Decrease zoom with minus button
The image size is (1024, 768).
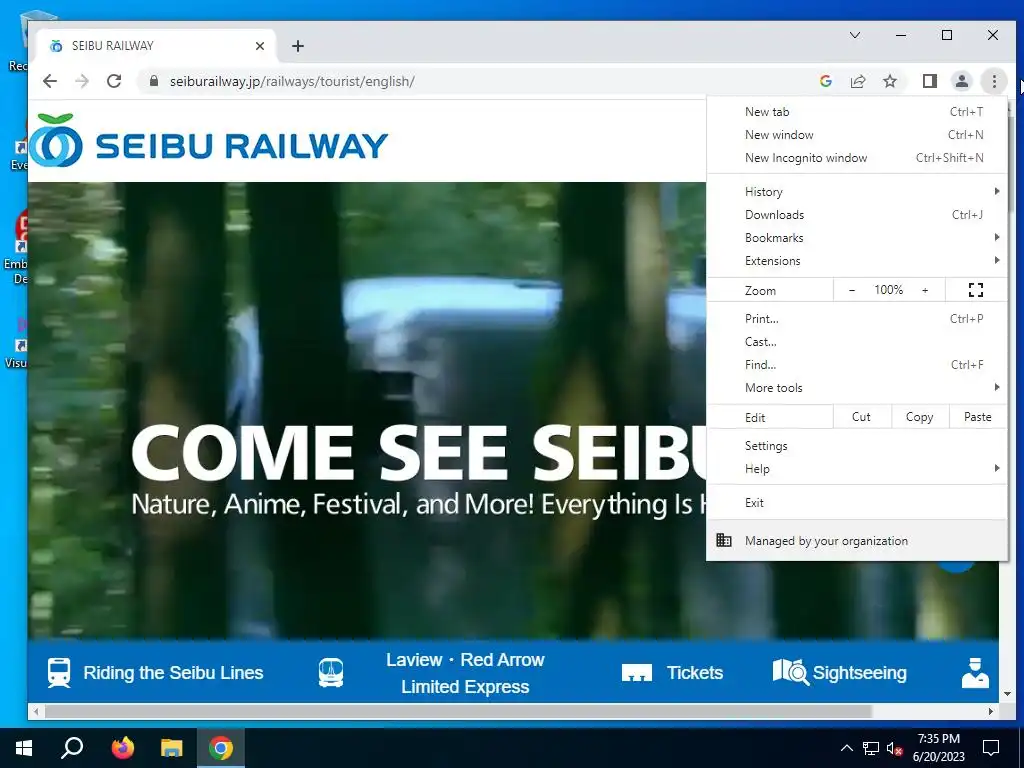click(x=852, y=290)
